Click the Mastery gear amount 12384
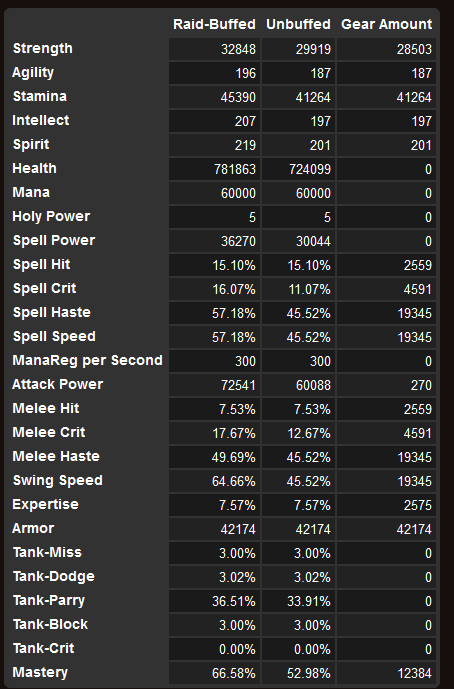Image resolution: width=454 pixels, height=689 pixels. pyautogui.click(x=414, y=673)
